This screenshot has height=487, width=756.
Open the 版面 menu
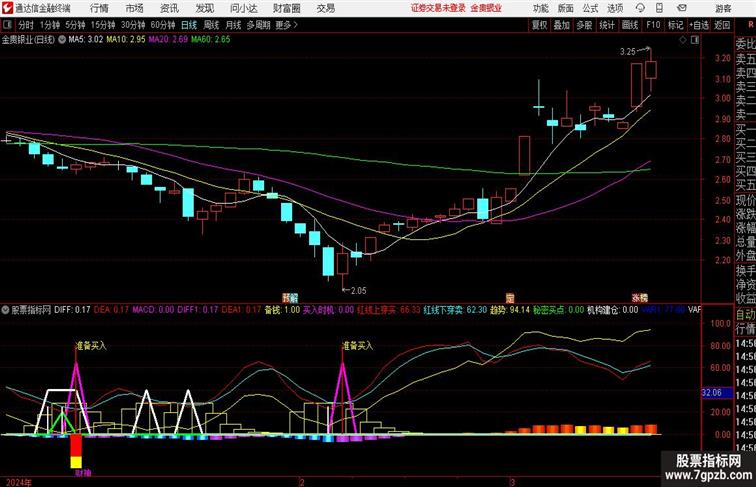click(x=566, y=8)
